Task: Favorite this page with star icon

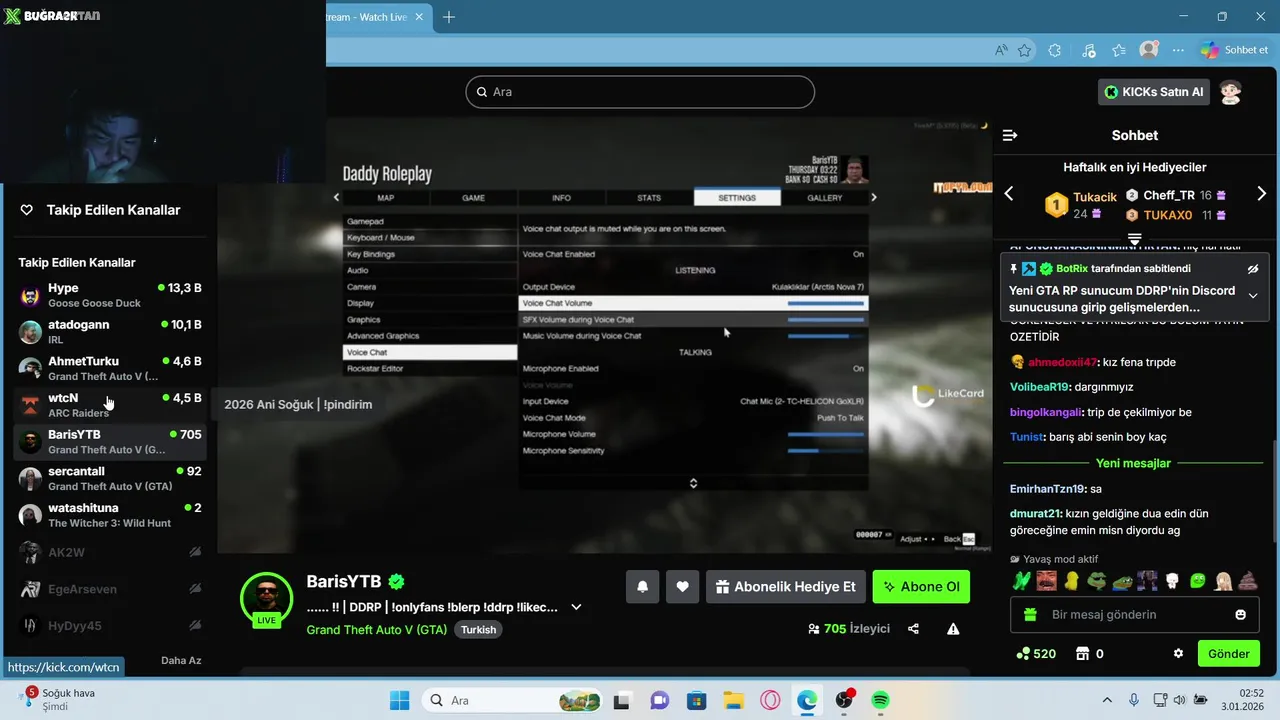Action: (1025, 50)
